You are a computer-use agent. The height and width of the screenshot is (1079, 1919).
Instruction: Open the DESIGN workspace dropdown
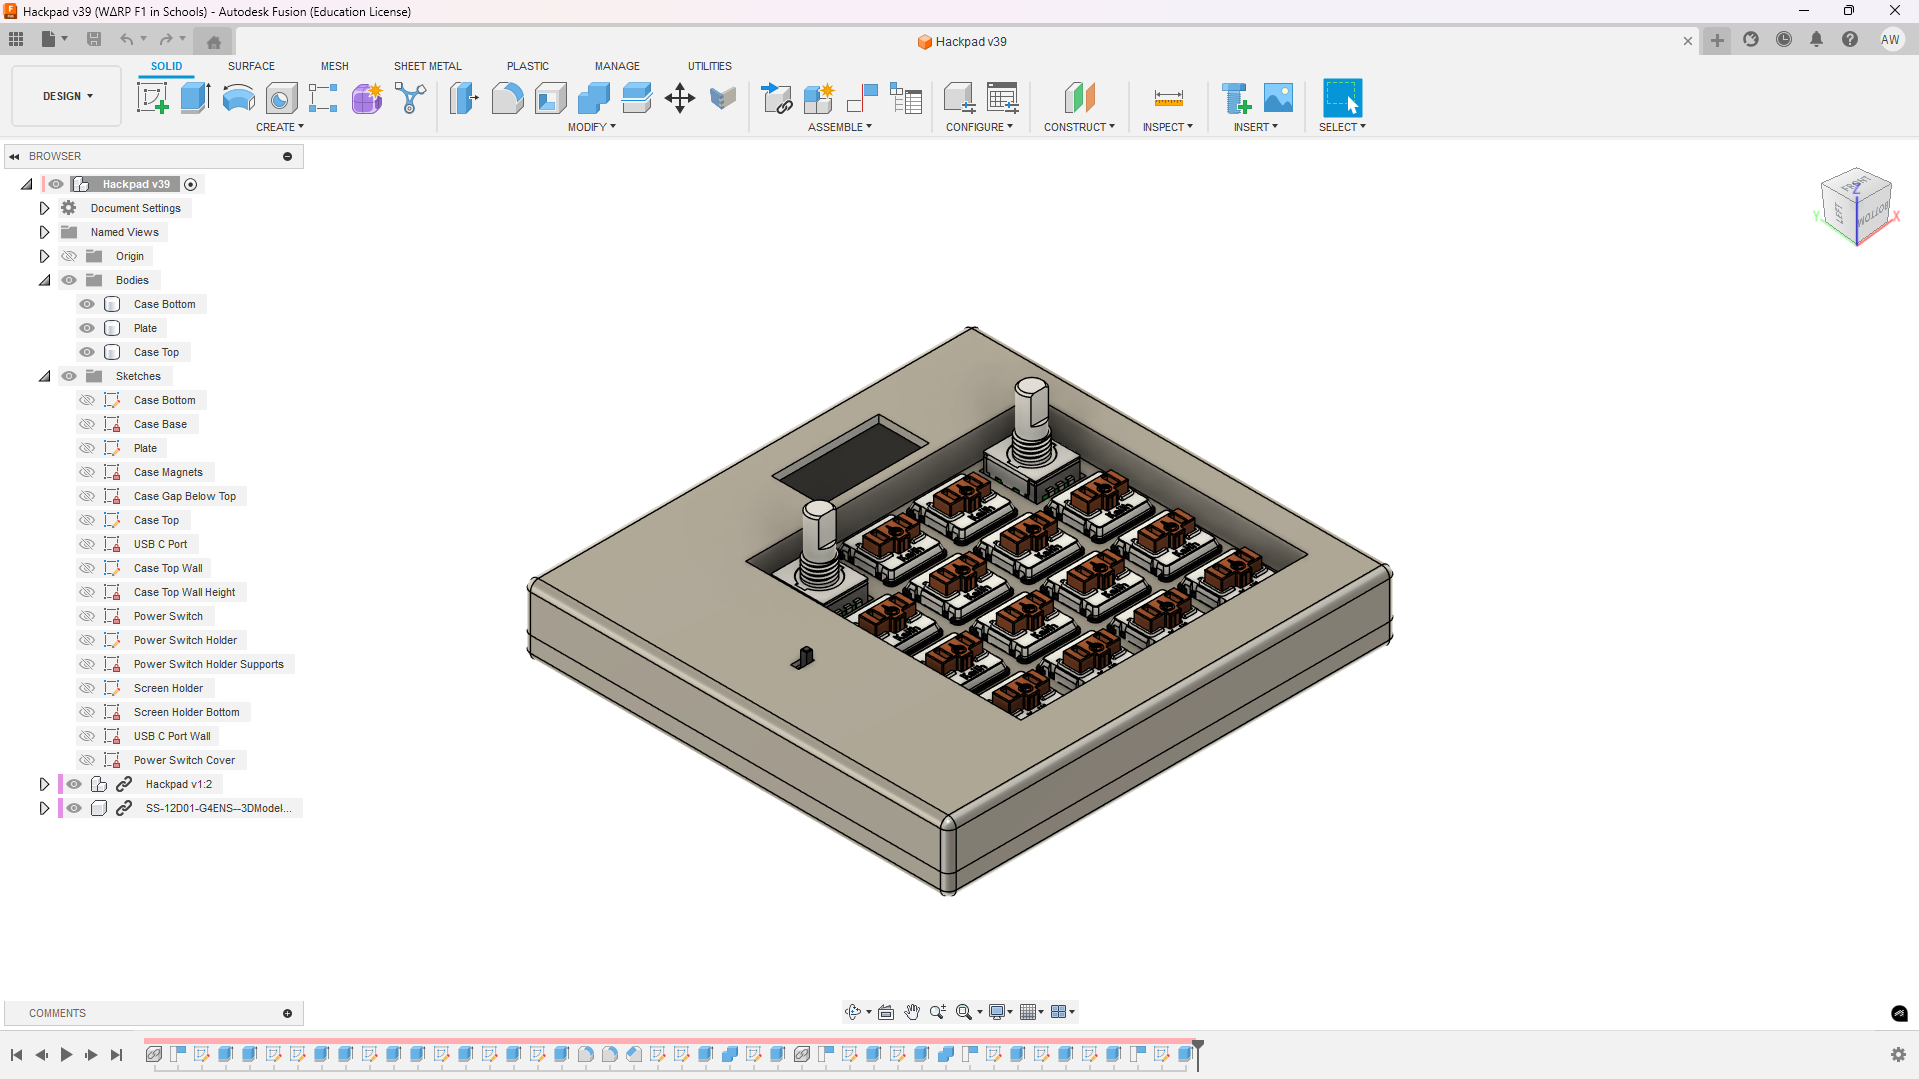point(66,95)
